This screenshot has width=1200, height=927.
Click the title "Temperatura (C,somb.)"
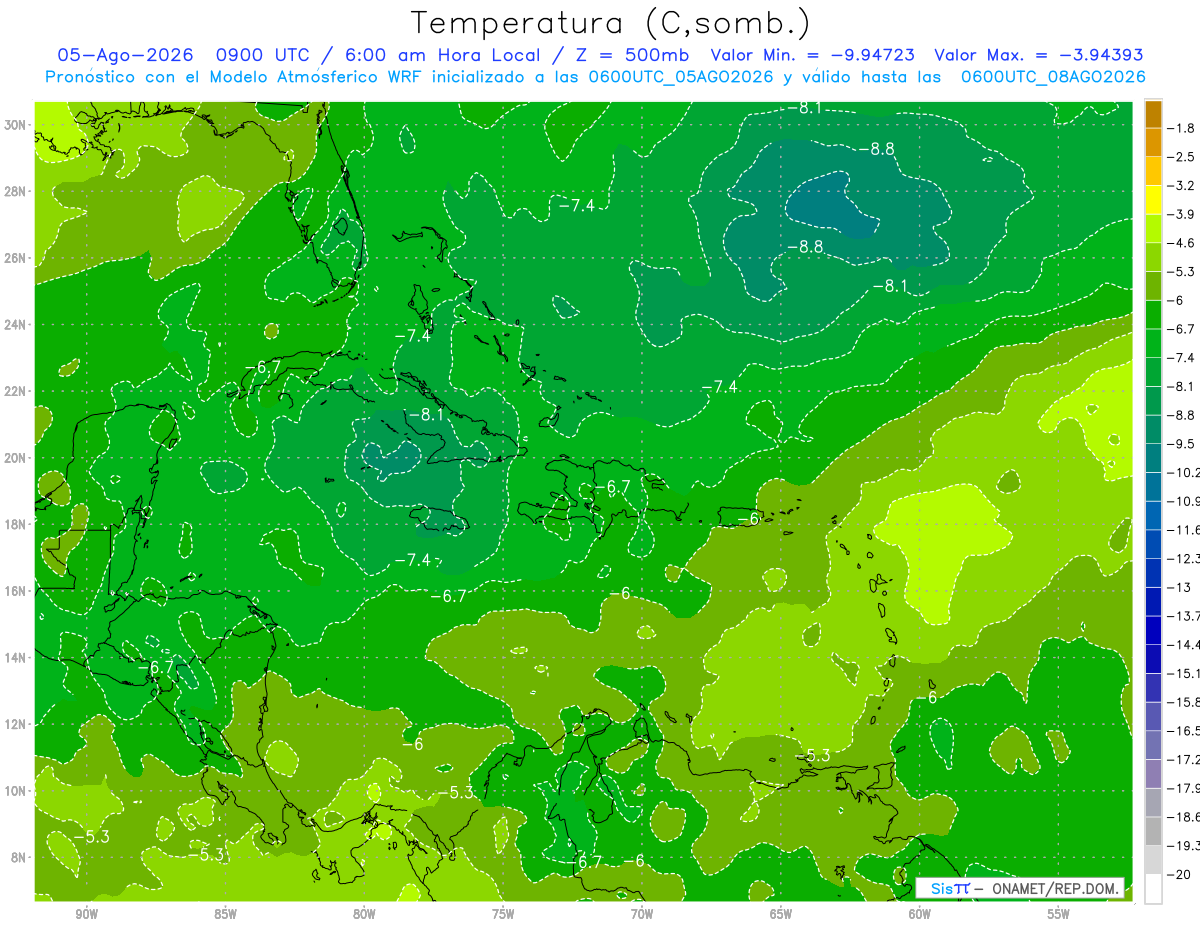[611, 23]
